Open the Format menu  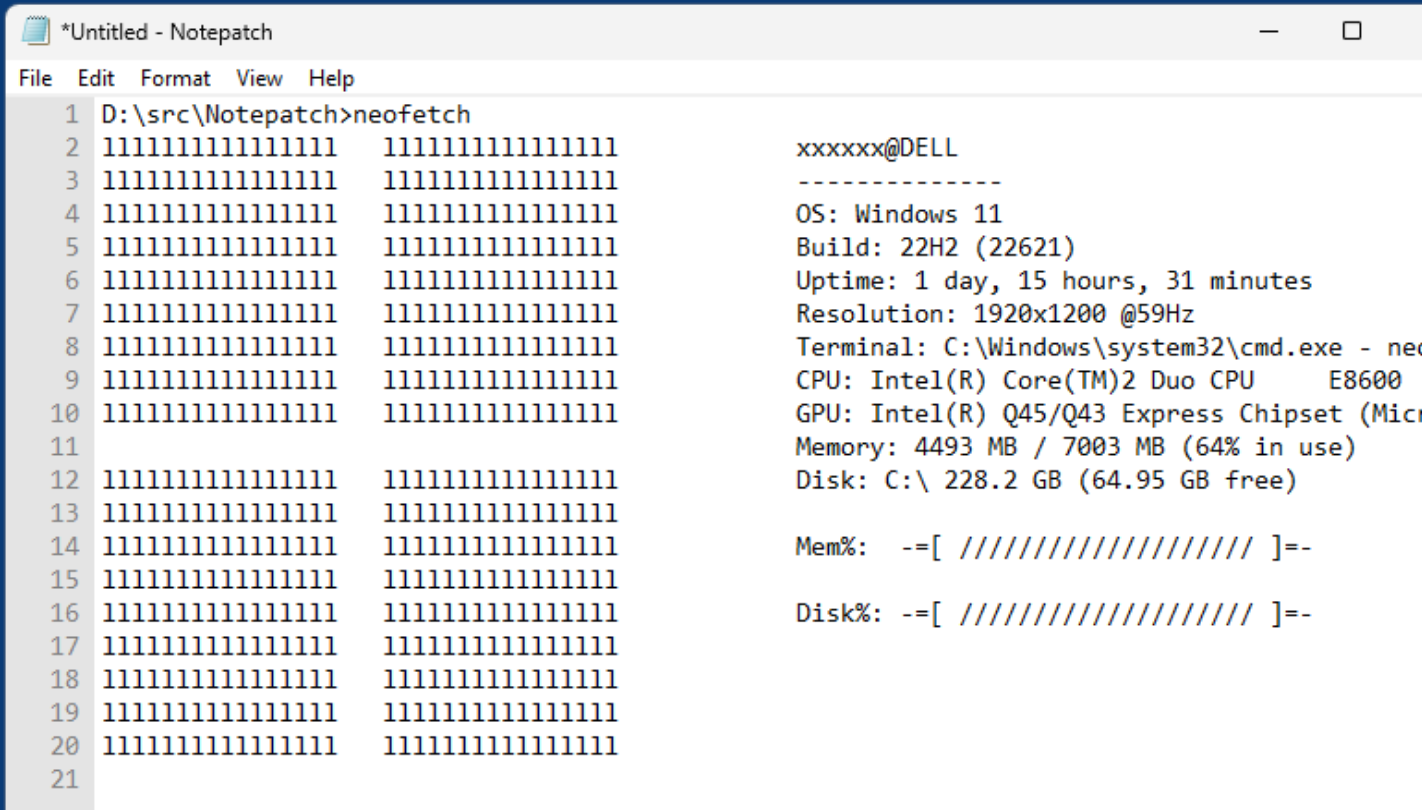tap(175, 78)
